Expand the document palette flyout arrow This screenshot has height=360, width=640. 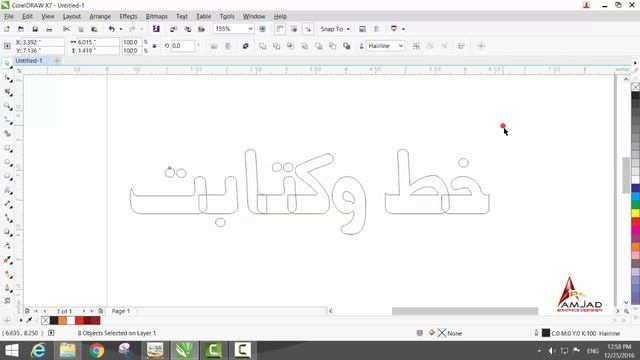21,321
